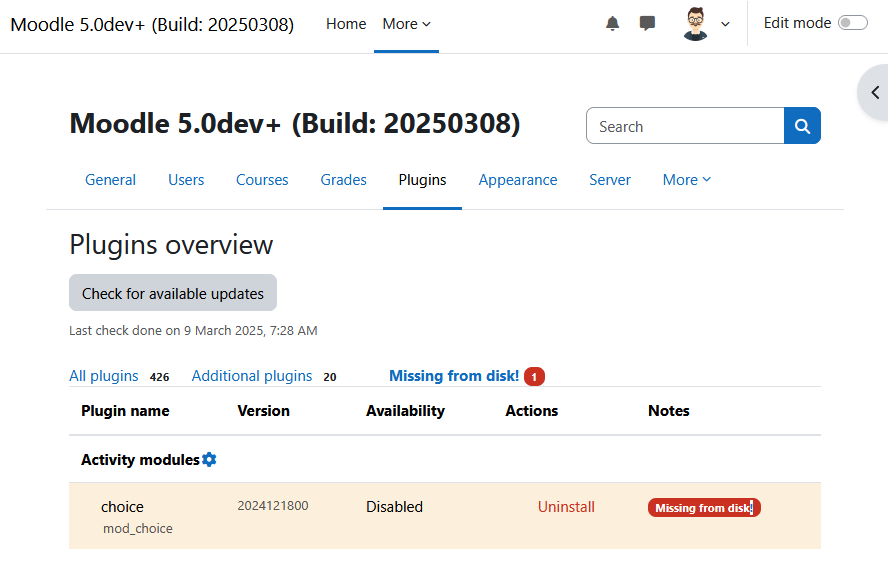This screenshot has height=566, width=888.
Task: Switch to the Grades tab
Action: [x=343, y=180]
